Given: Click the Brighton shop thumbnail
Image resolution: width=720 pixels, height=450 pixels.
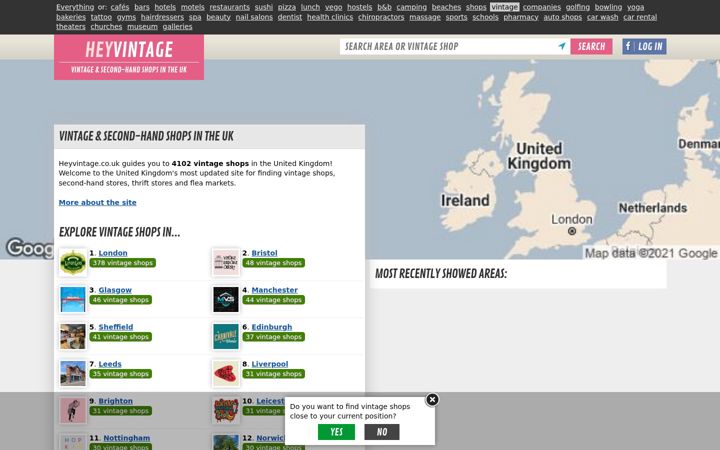Looking at the screenshot, I should [73, 411].
